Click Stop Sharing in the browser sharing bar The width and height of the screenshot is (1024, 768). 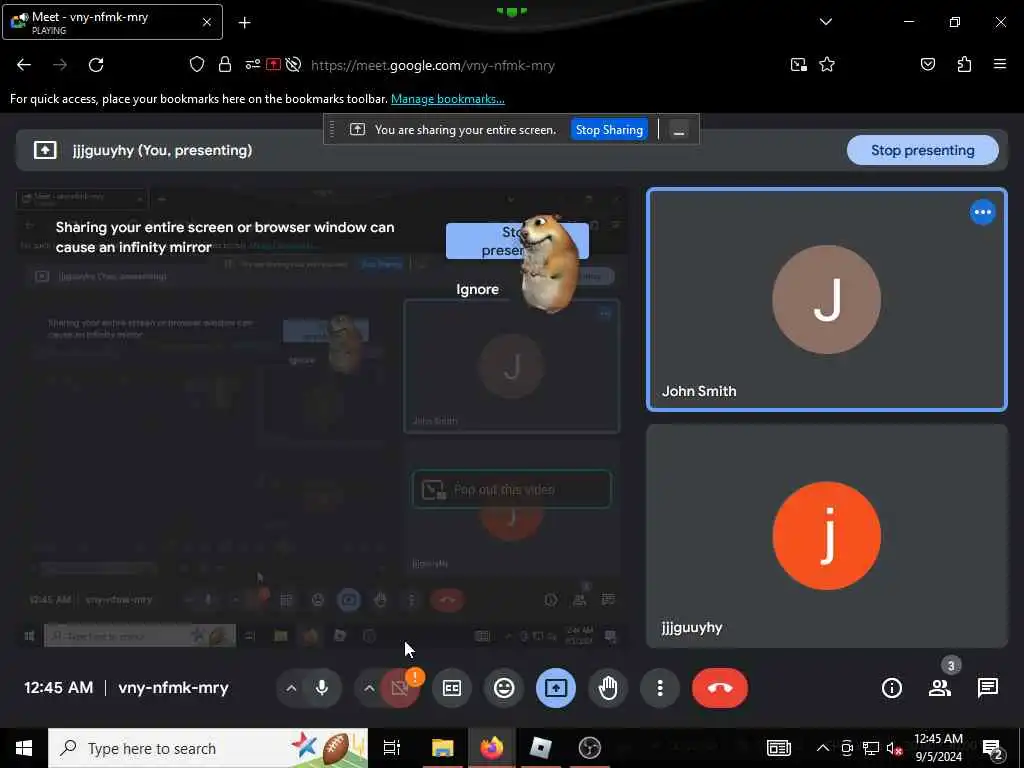pos(609,129)
